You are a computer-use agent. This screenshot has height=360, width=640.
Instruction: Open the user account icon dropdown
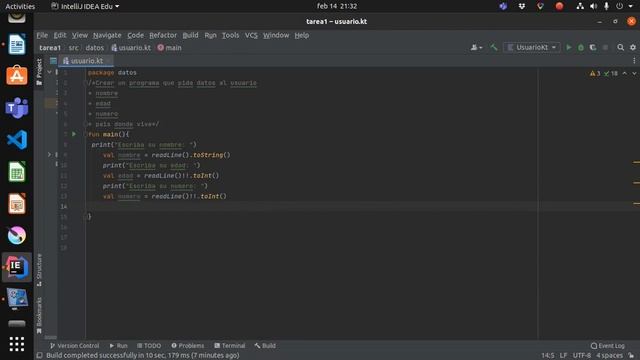pyautogui.click(x=476, y=48)
